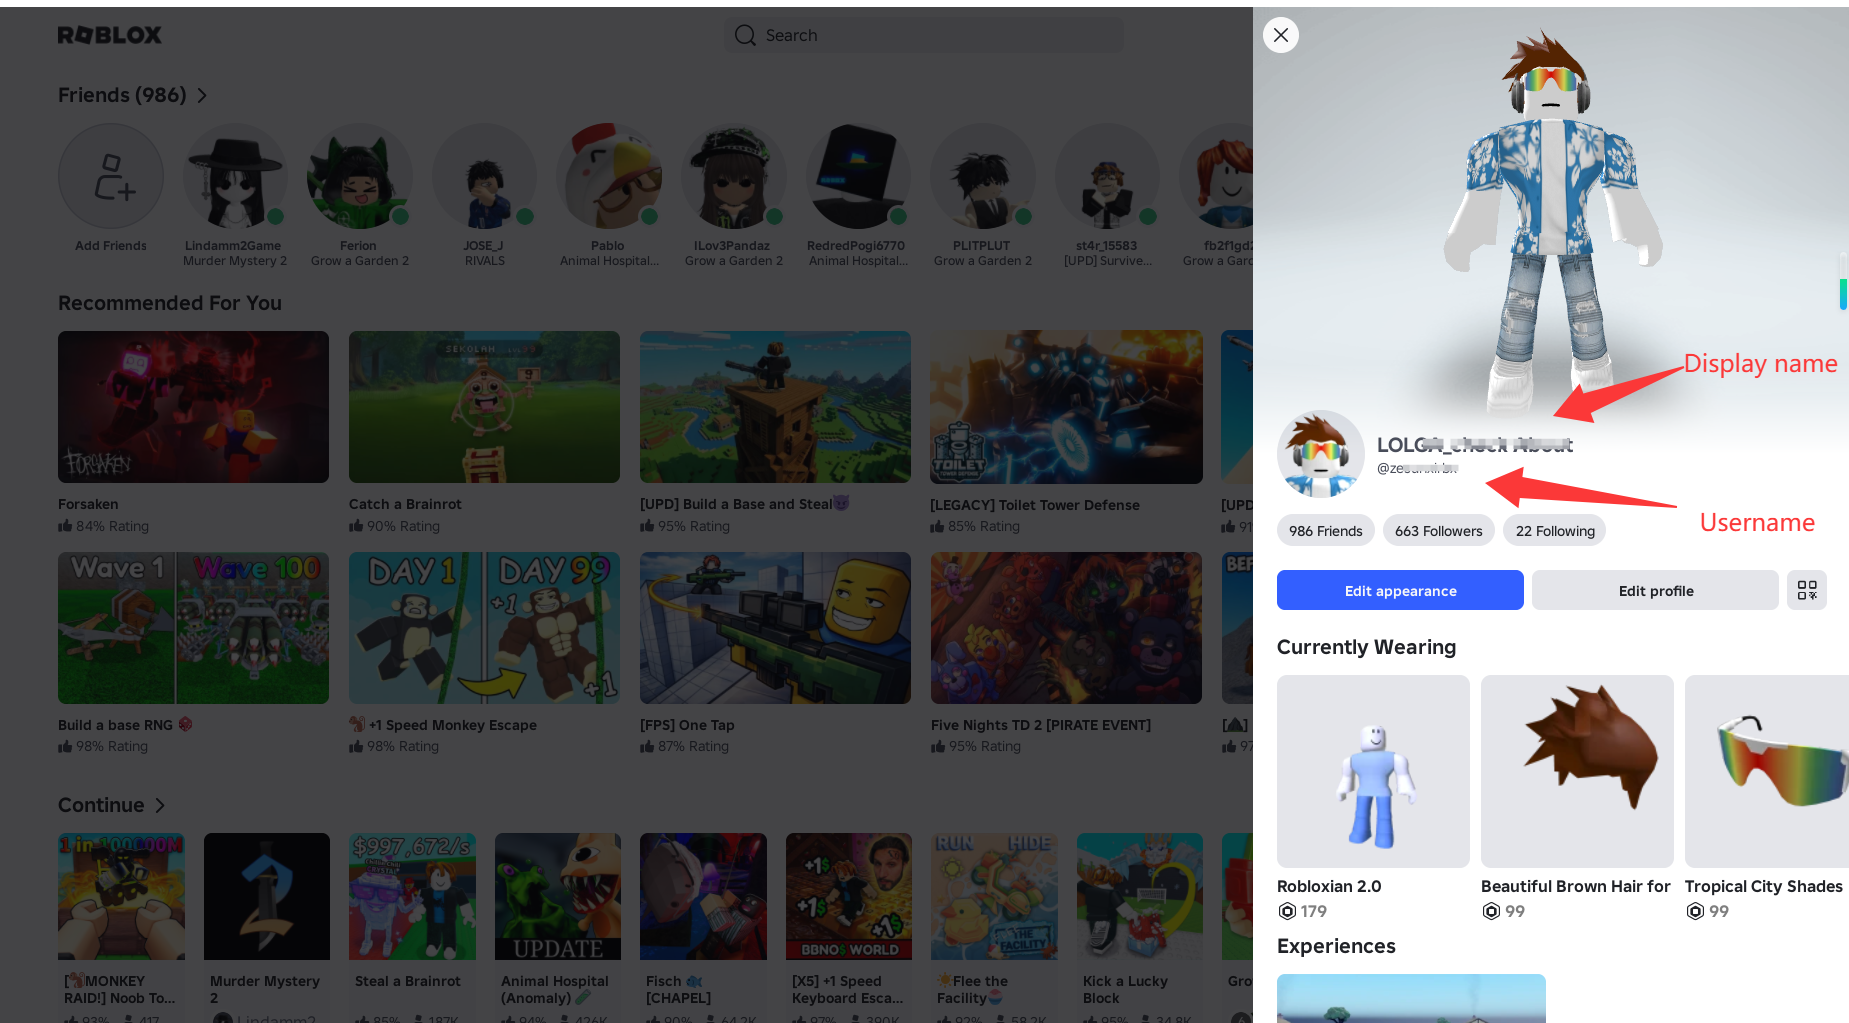Open Build a Base and Steal thumbnail
This screenshot has width=1849, height=1023.
click(775, 407)
